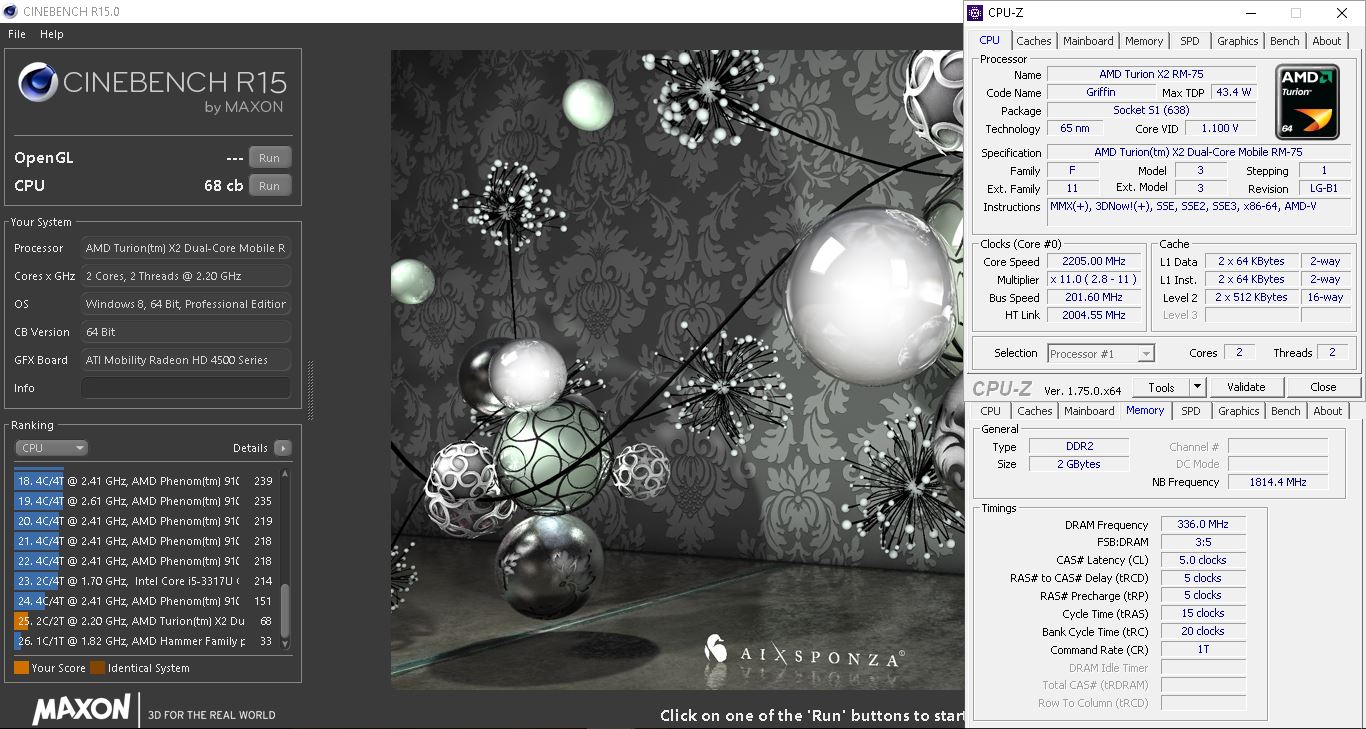1366x729 pixels.
Task: Click the ranking list scrollbar thumb
Action: click(285, 612)
